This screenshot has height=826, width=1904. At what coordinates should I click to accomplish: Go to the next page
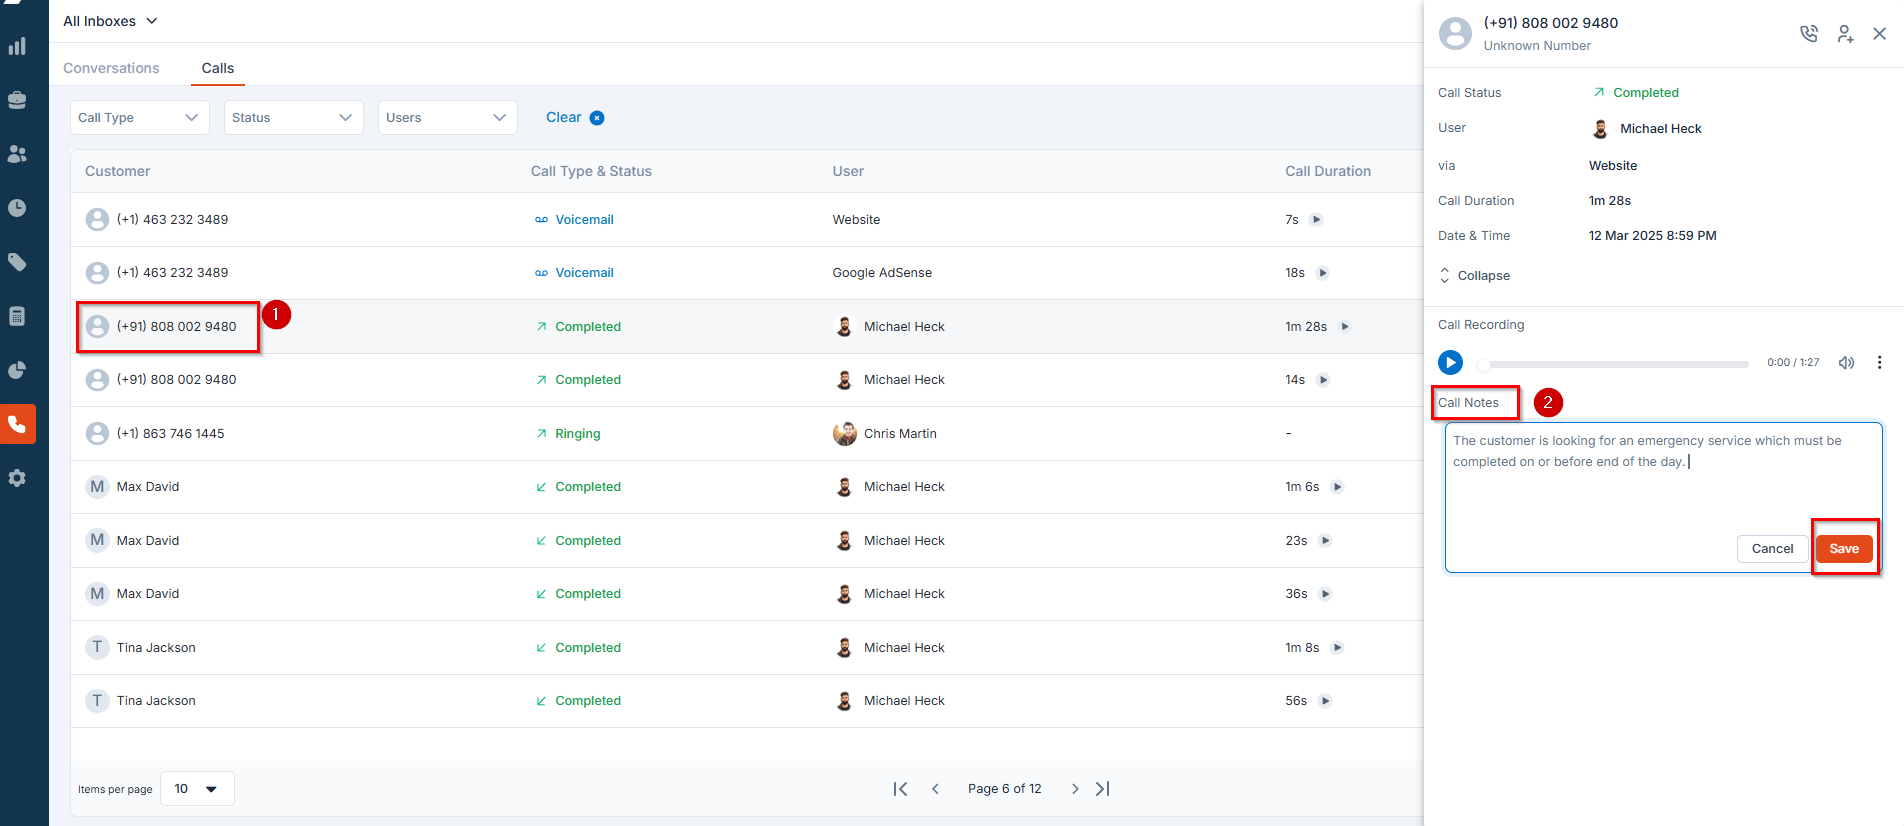click(1075, 789)
